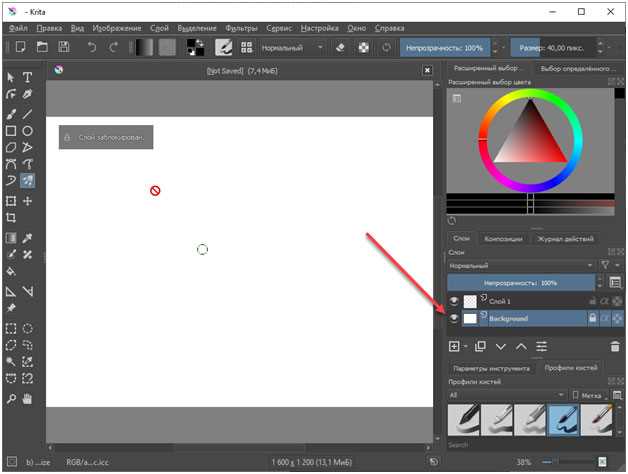The image size is (628, 474).
Task: Adjust the brush opacity slider
Action: click(445, 48)
